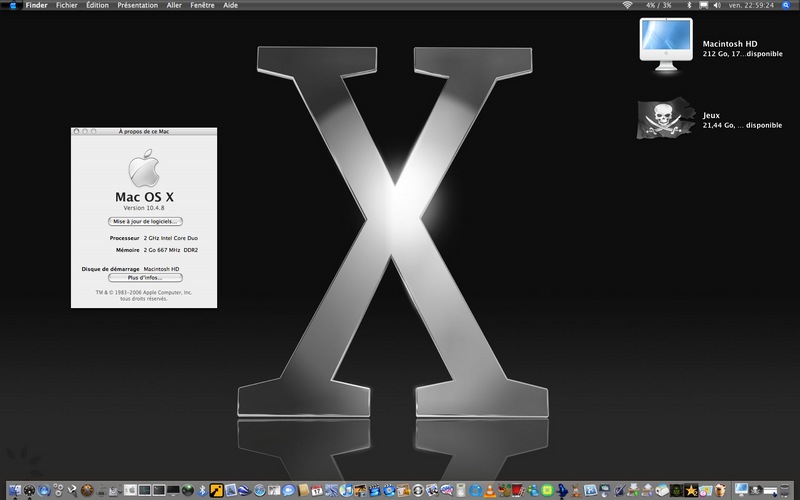Click the Mise à jour de logiciels button
800x500 pixels.
point(145,221)
